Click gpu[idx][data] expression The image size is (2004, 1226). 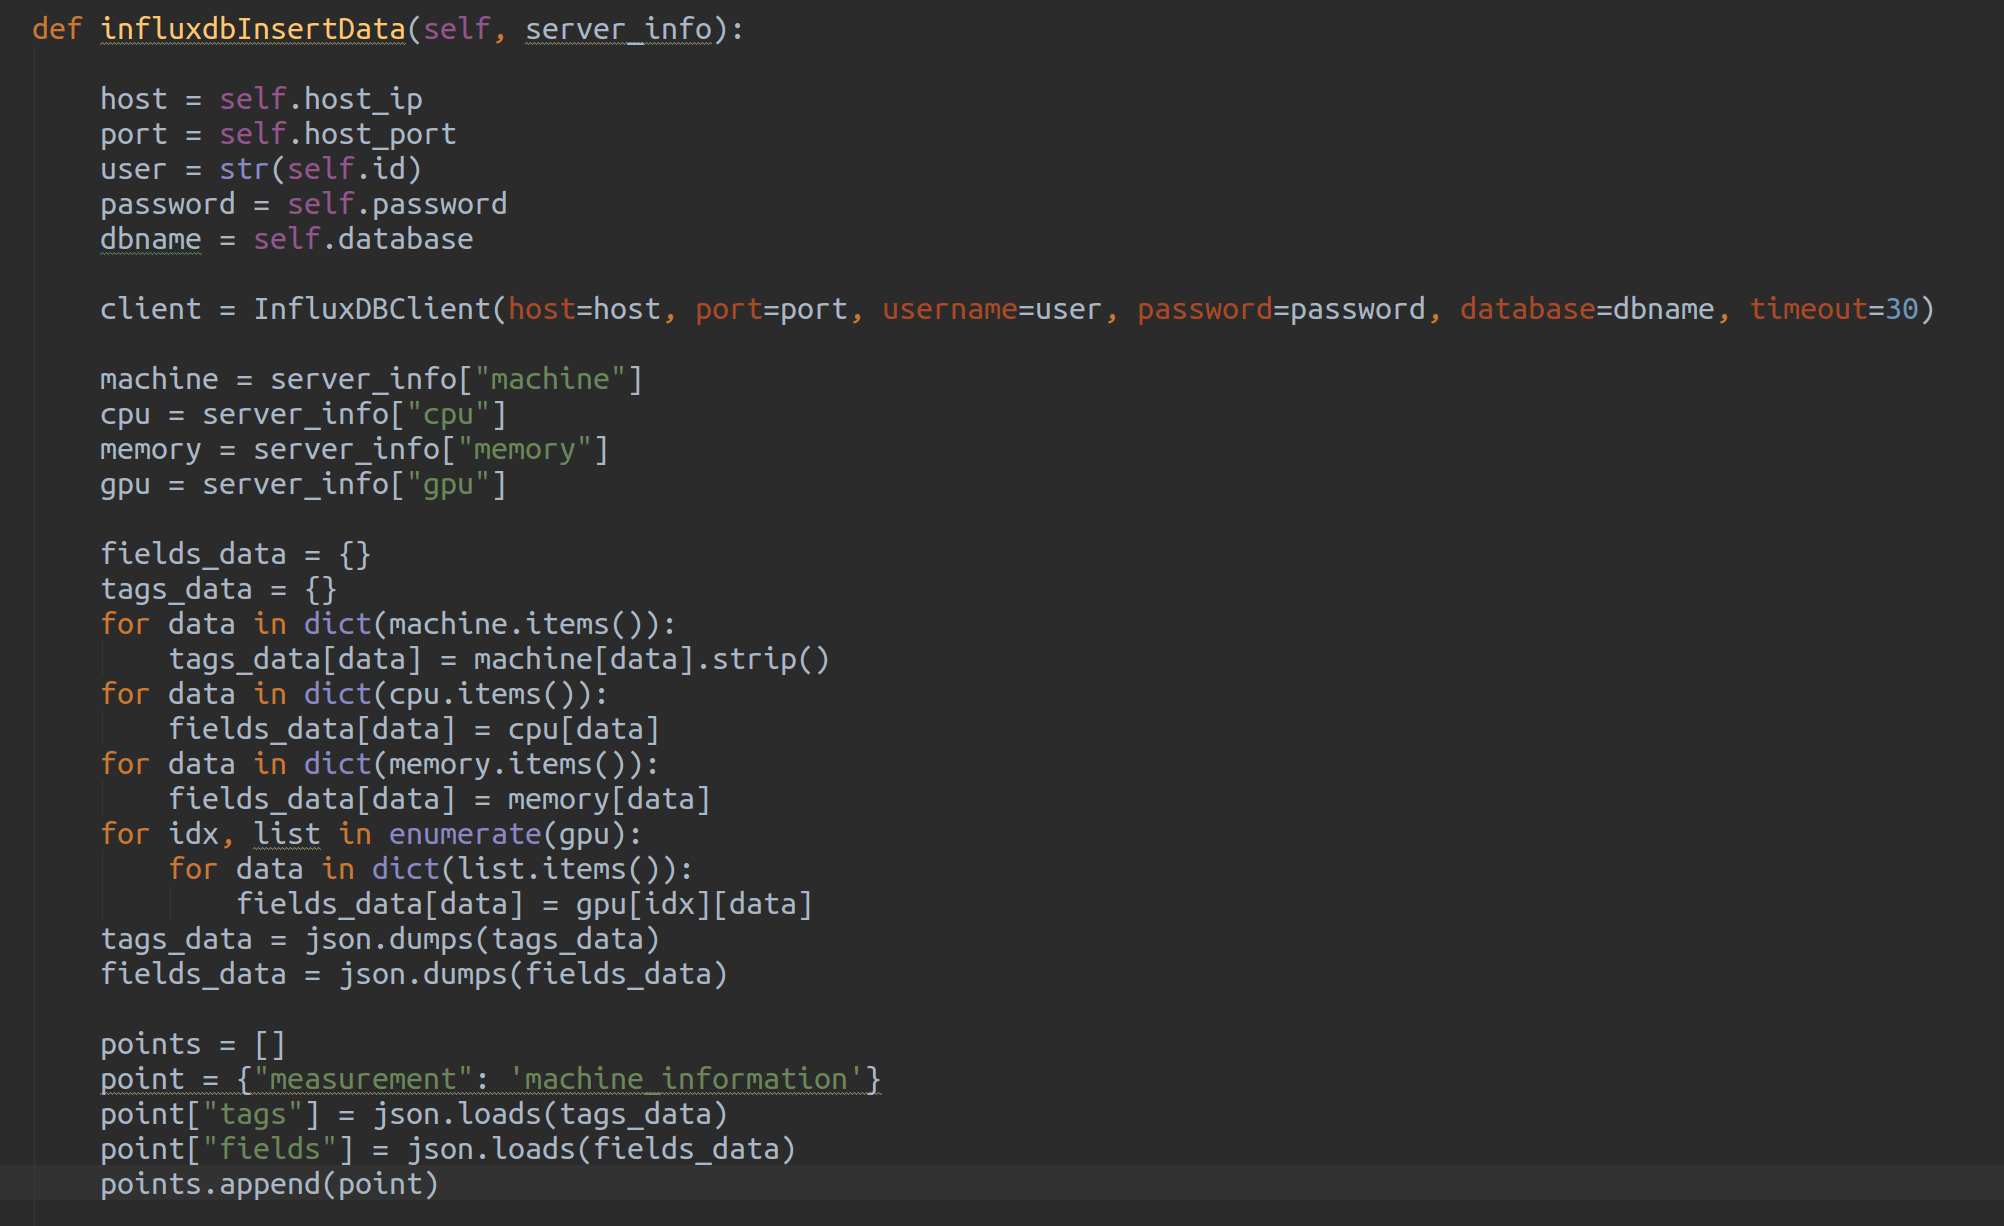coord(693,904)
